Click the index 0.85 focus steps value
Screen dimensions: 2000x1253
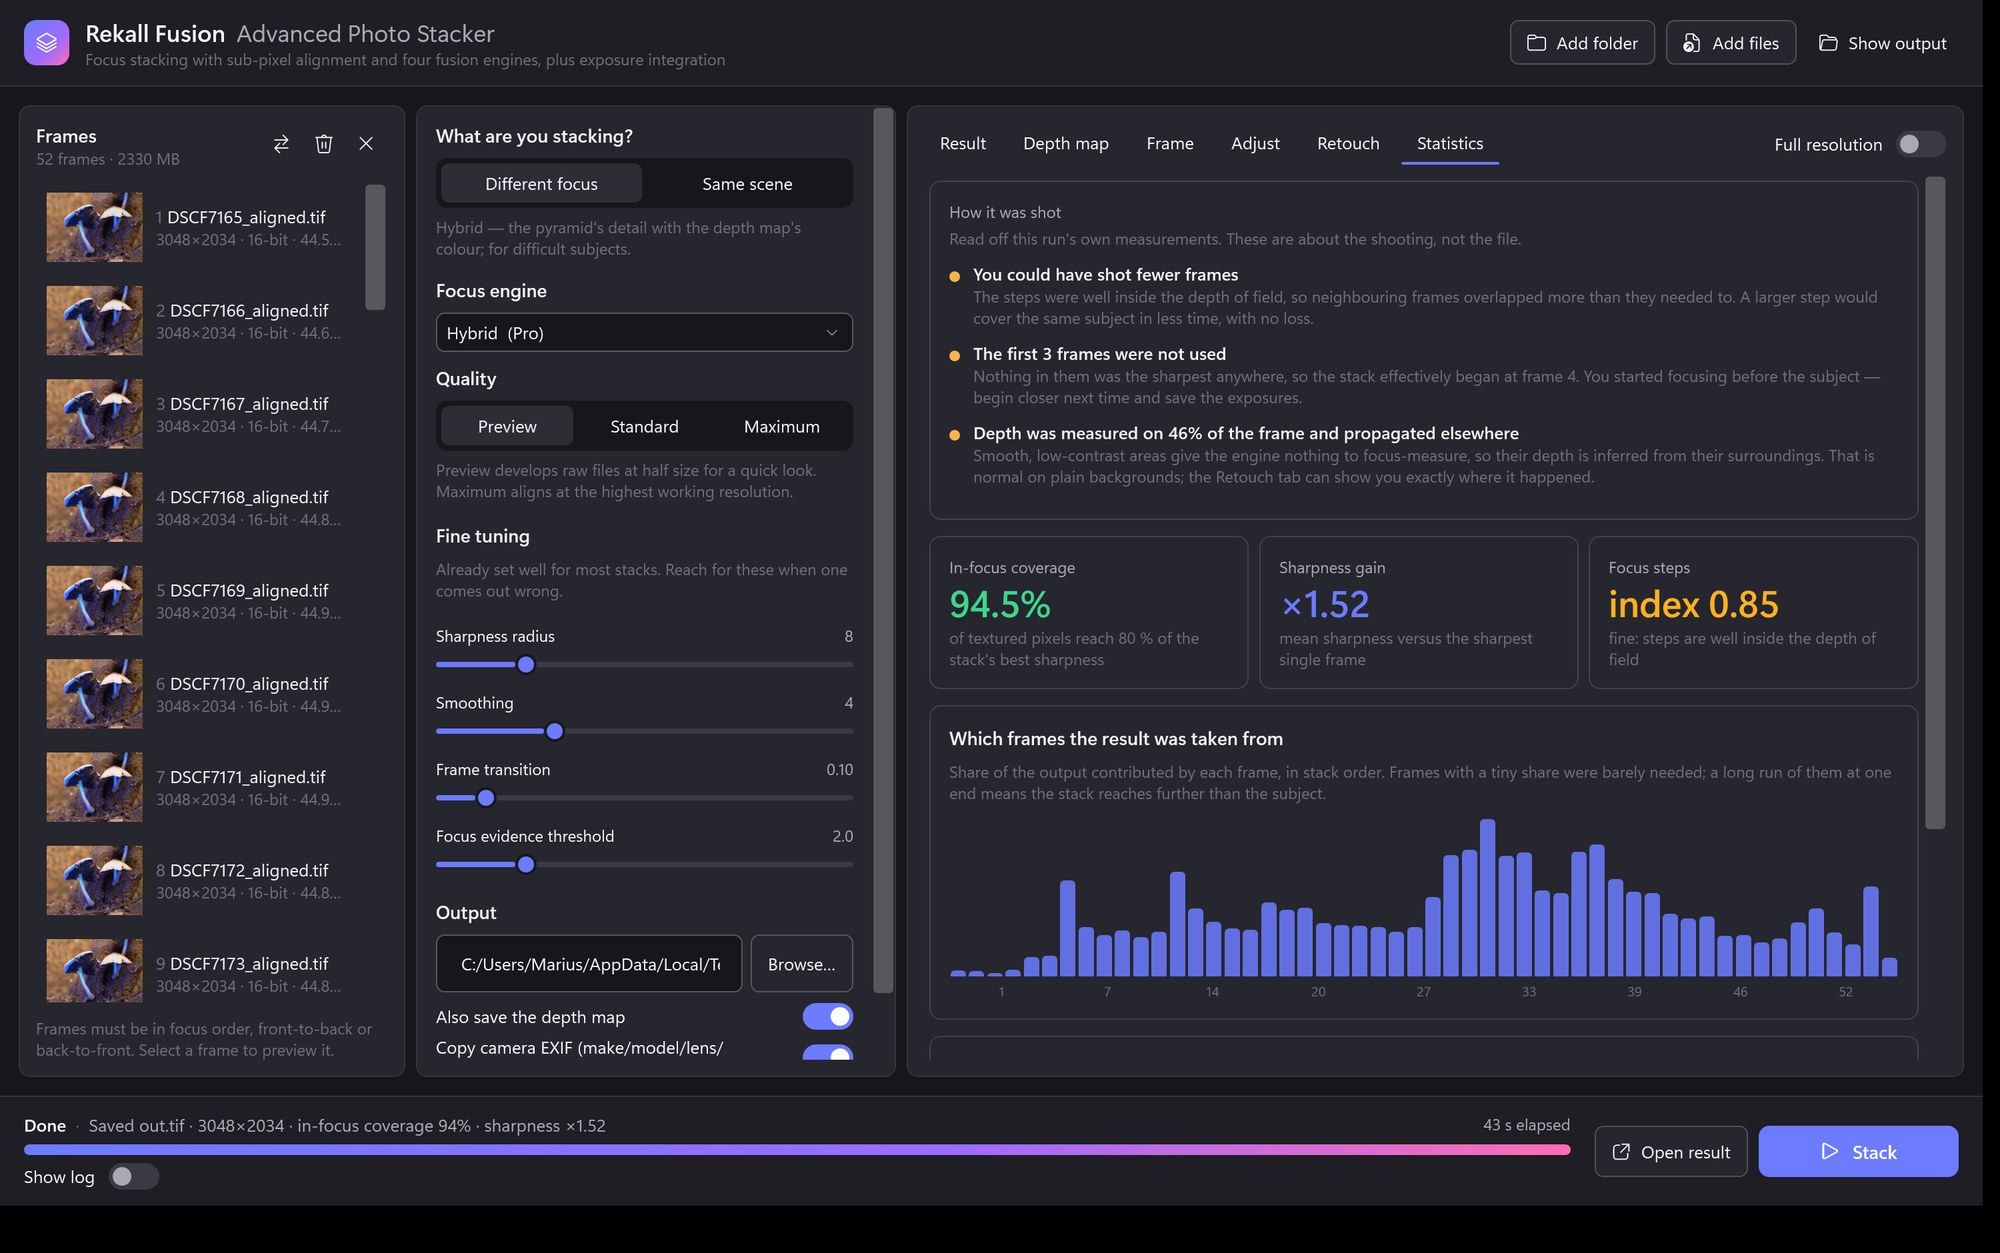[x=1693, y=604]
